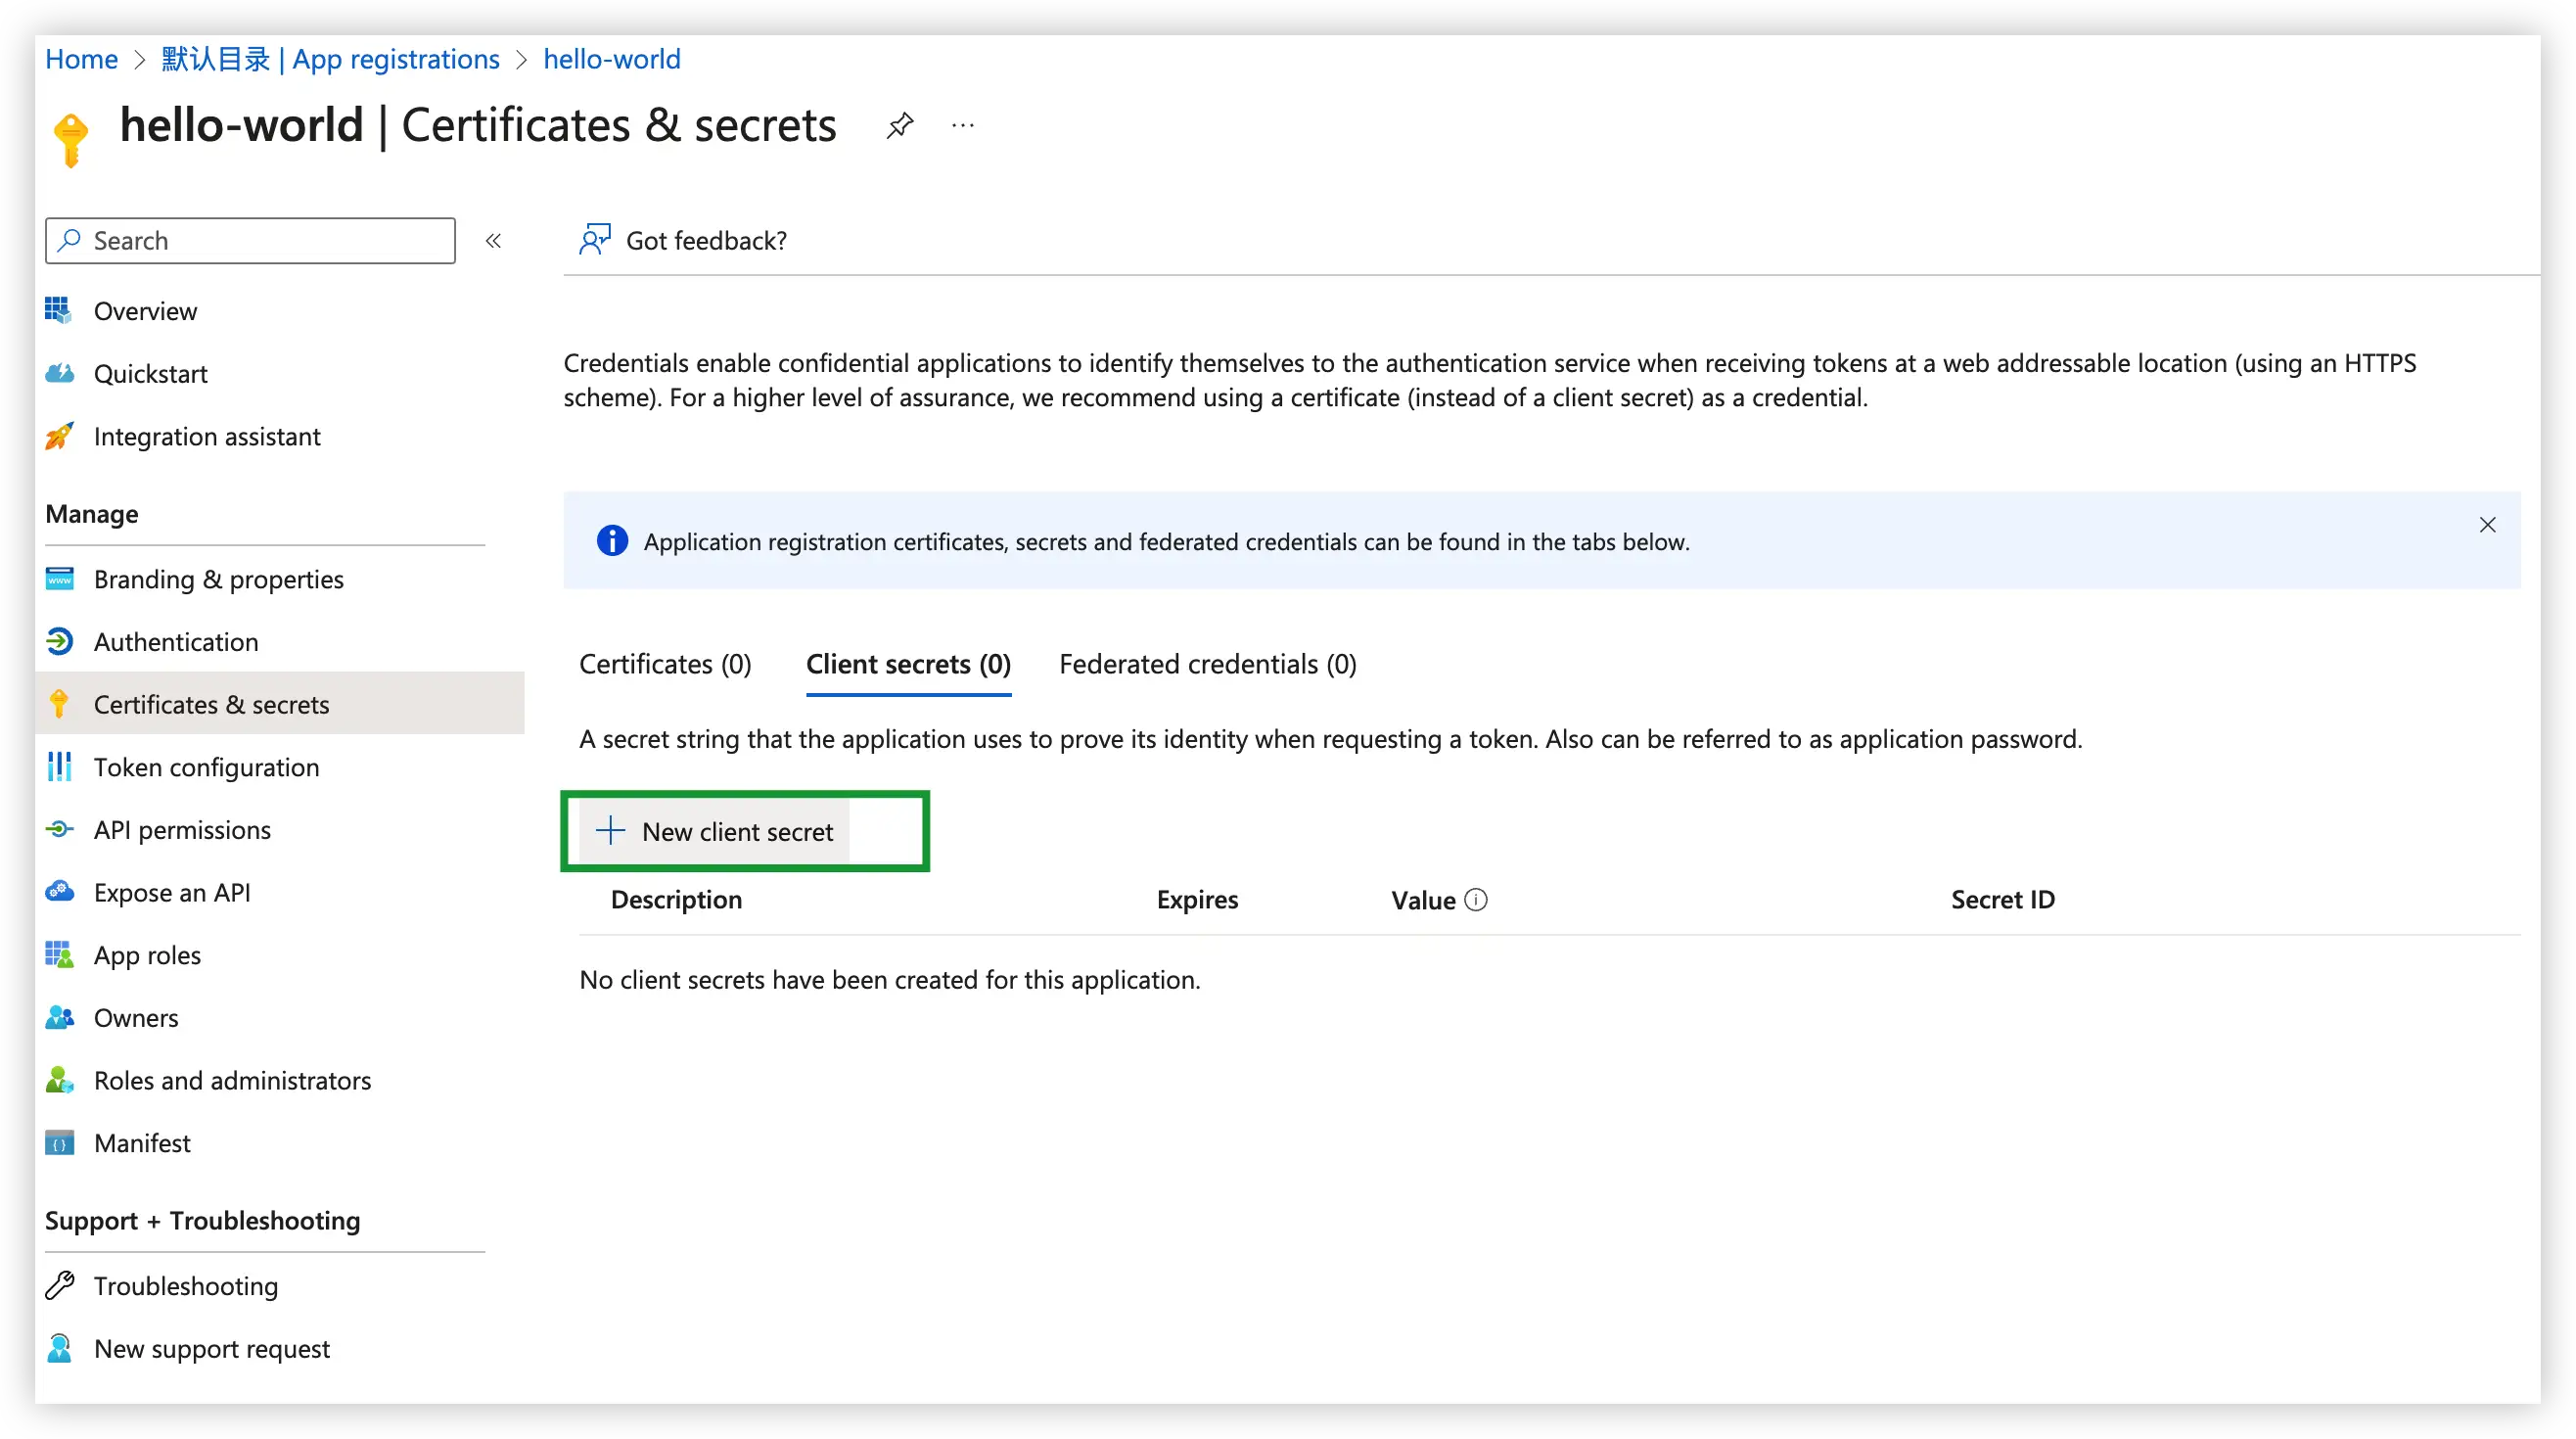Collapse the sidebar with double chevron
This screenshot has height=1439, width=2576.
point(493,241)
